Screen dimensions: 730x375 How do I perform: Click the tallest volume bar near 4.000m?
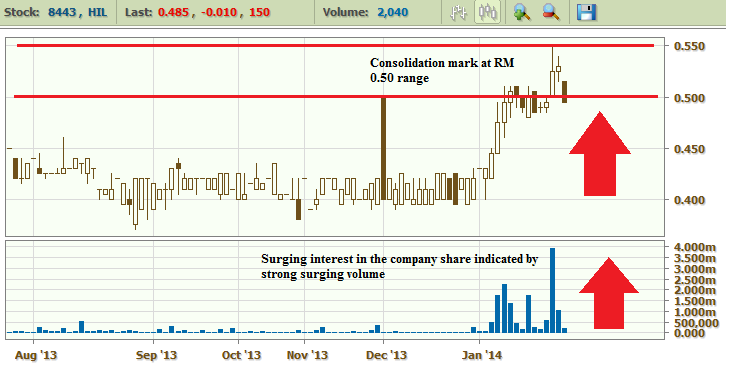(x=553, y=290)
